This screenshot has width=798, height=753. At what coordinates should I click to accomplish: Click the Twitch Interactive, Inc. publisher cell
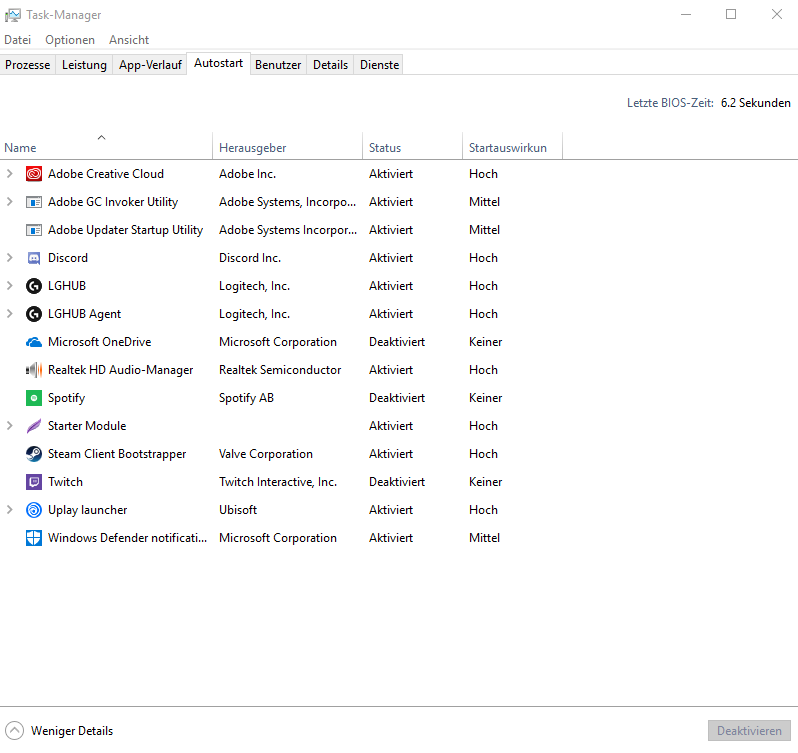pyautogui.click(x=278, y=482)
